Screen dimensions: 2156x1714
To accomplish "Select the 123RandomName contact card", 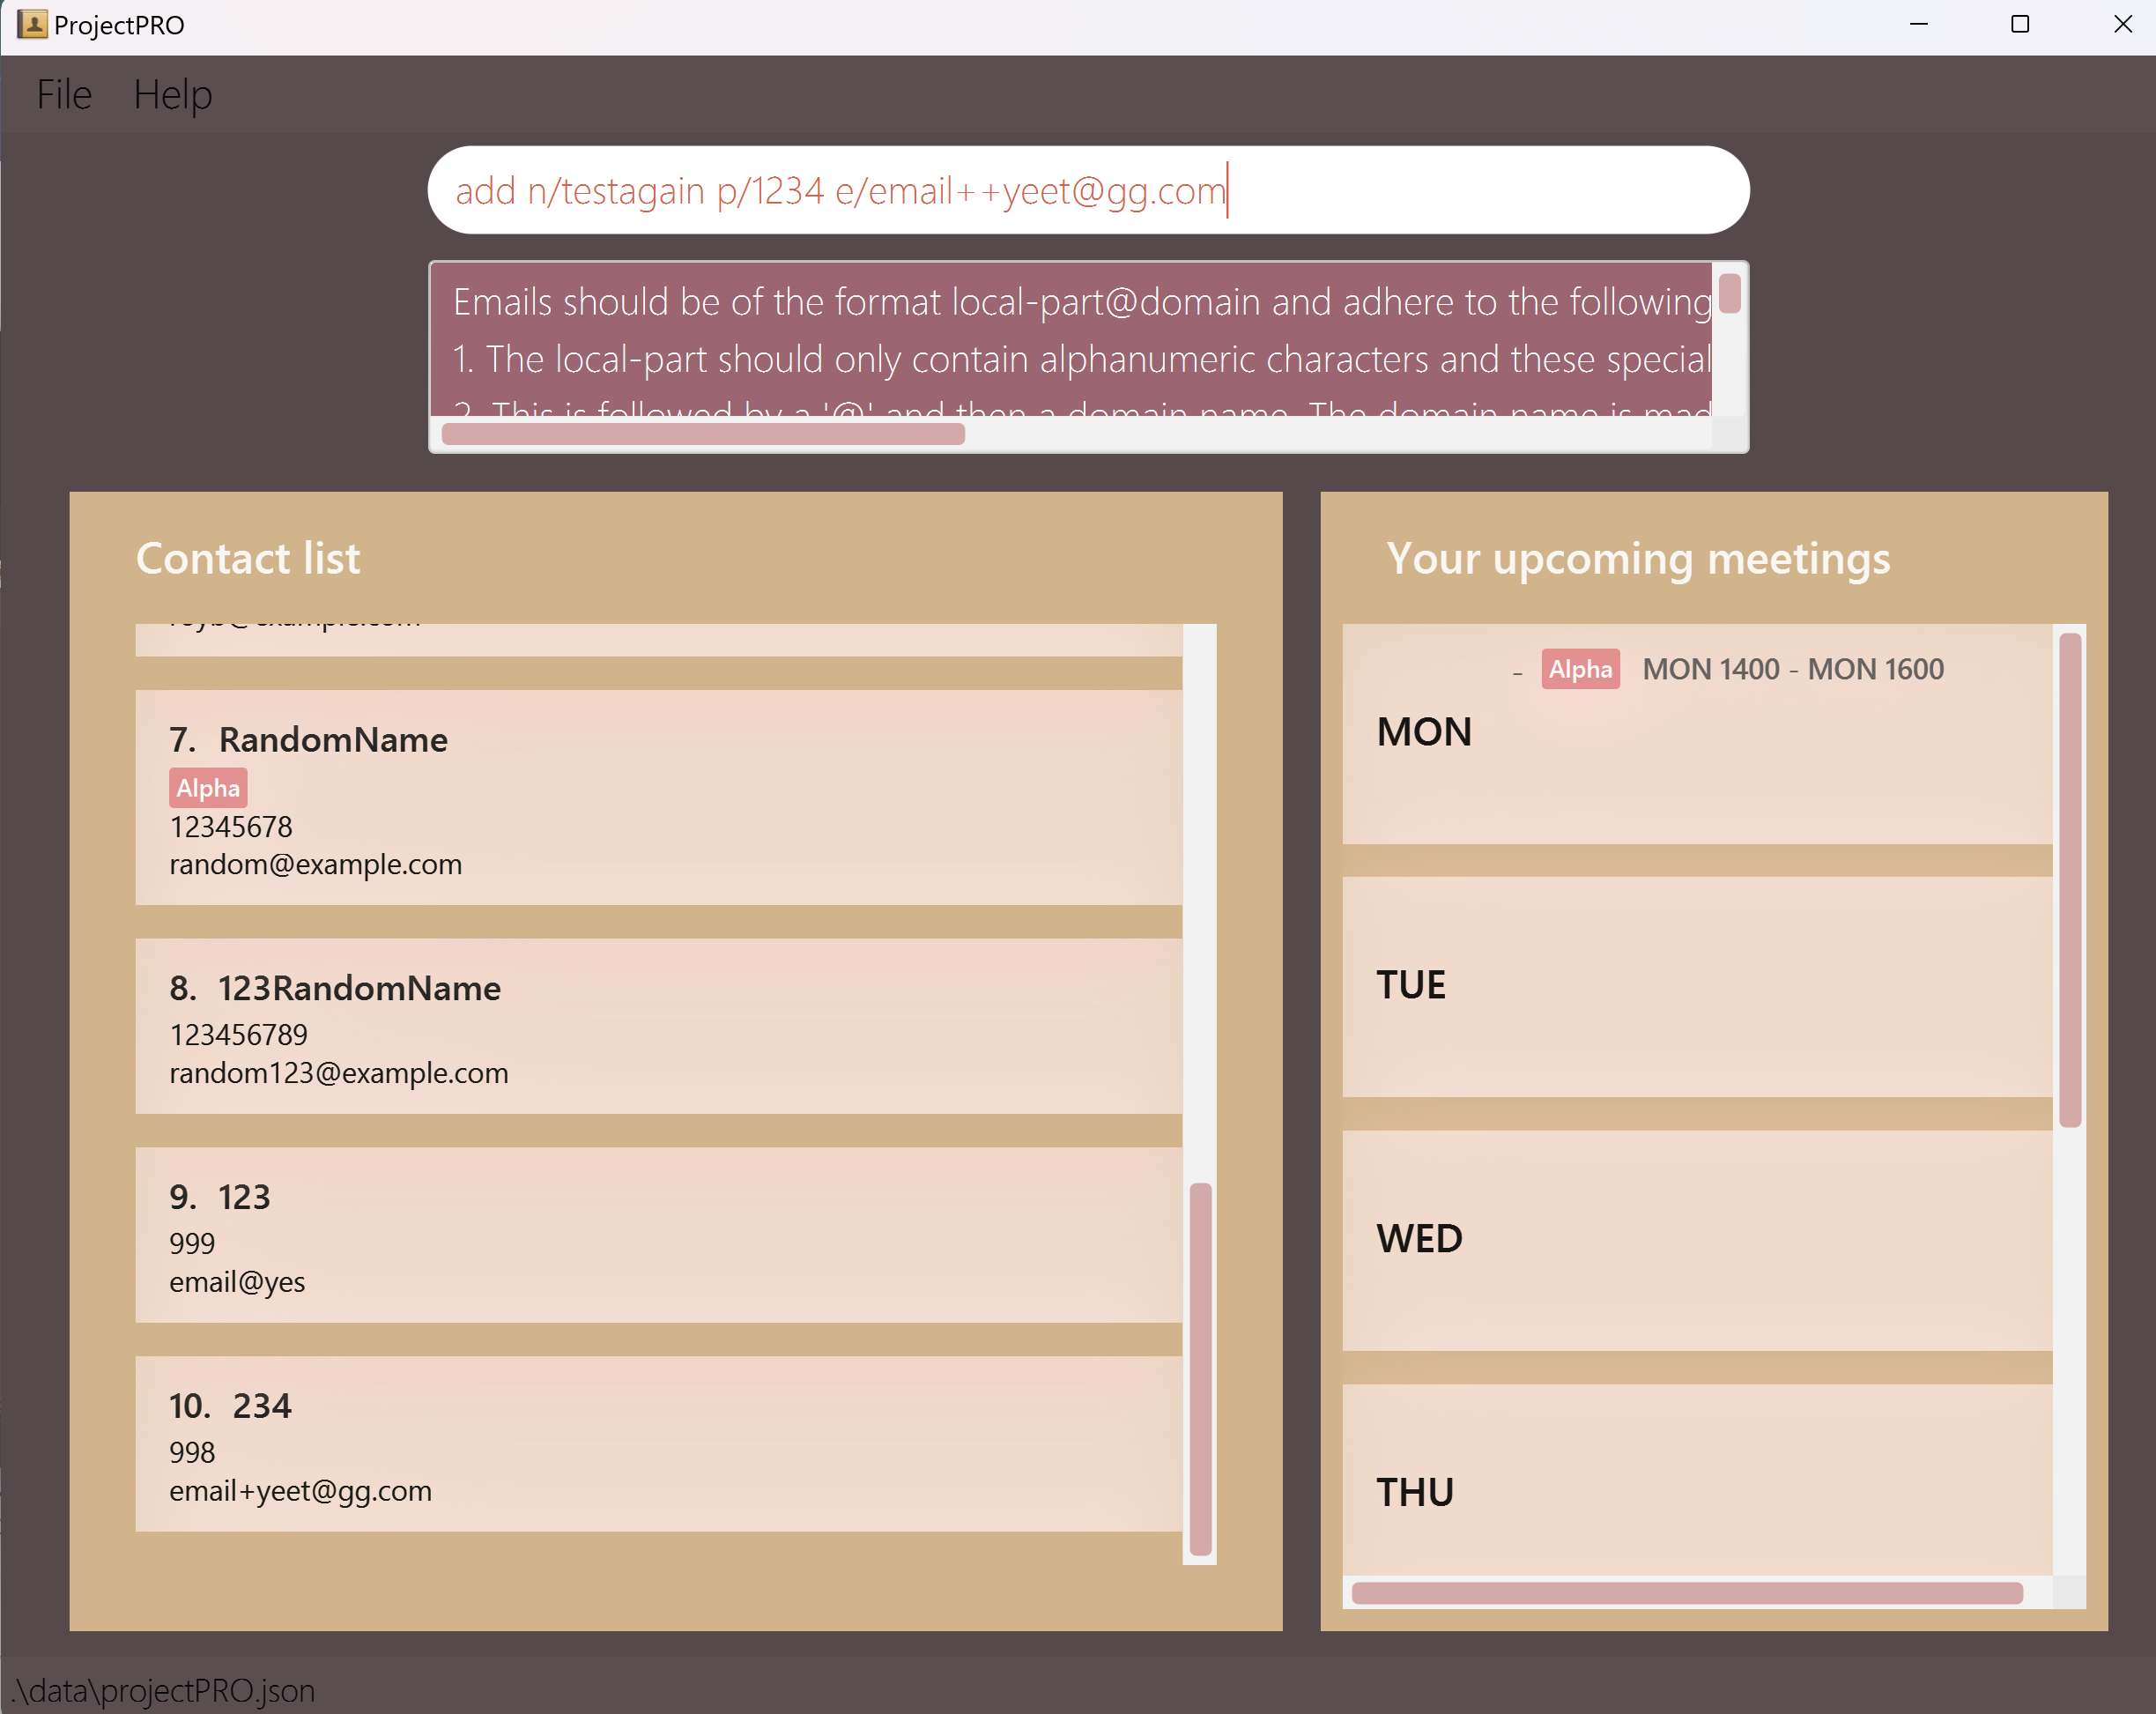I will 658,1026.
